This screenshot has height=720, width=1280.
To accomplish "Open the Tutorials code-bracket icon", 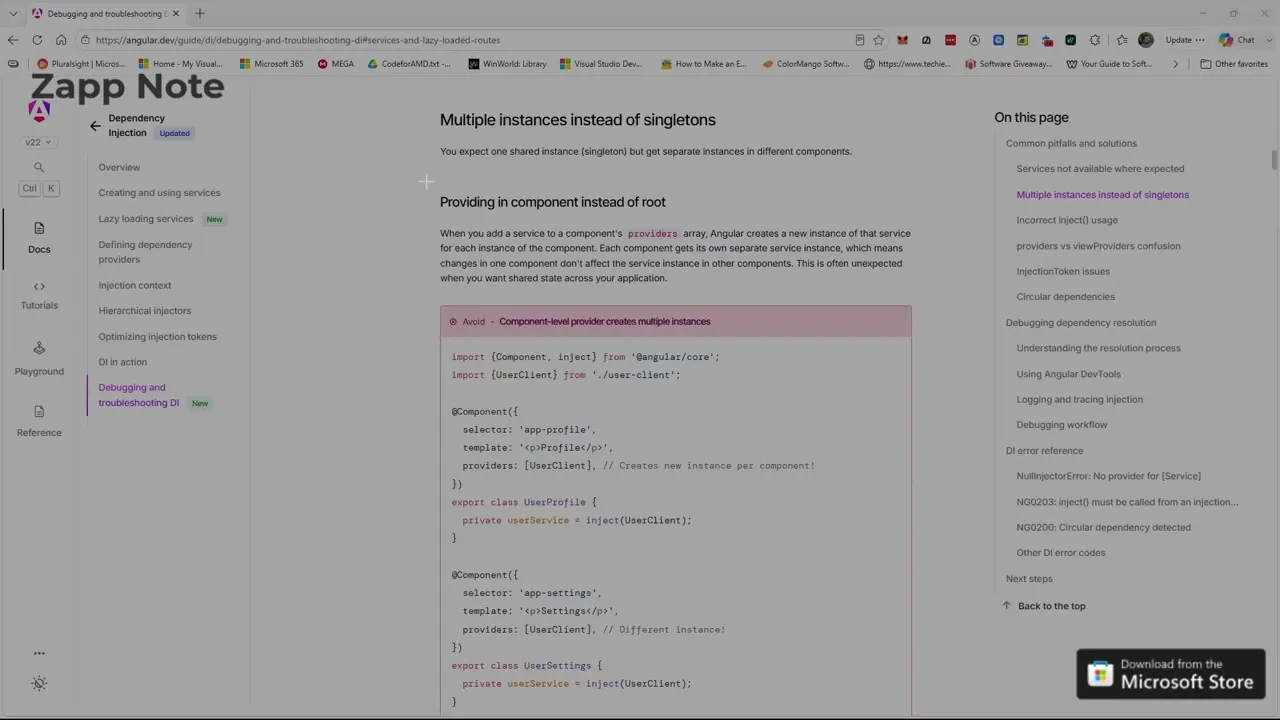I will [x=39, y=286].
